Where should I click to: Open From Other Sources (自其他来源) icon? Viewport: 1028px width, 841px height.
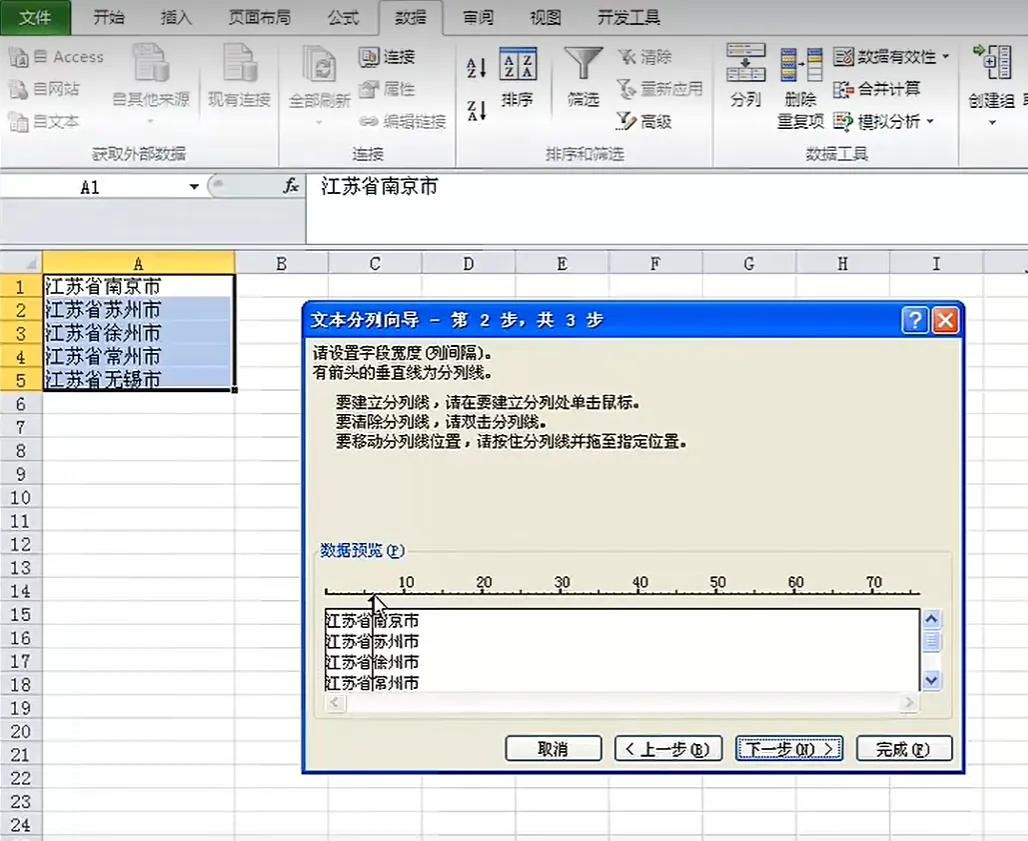[x=151, y=64]
